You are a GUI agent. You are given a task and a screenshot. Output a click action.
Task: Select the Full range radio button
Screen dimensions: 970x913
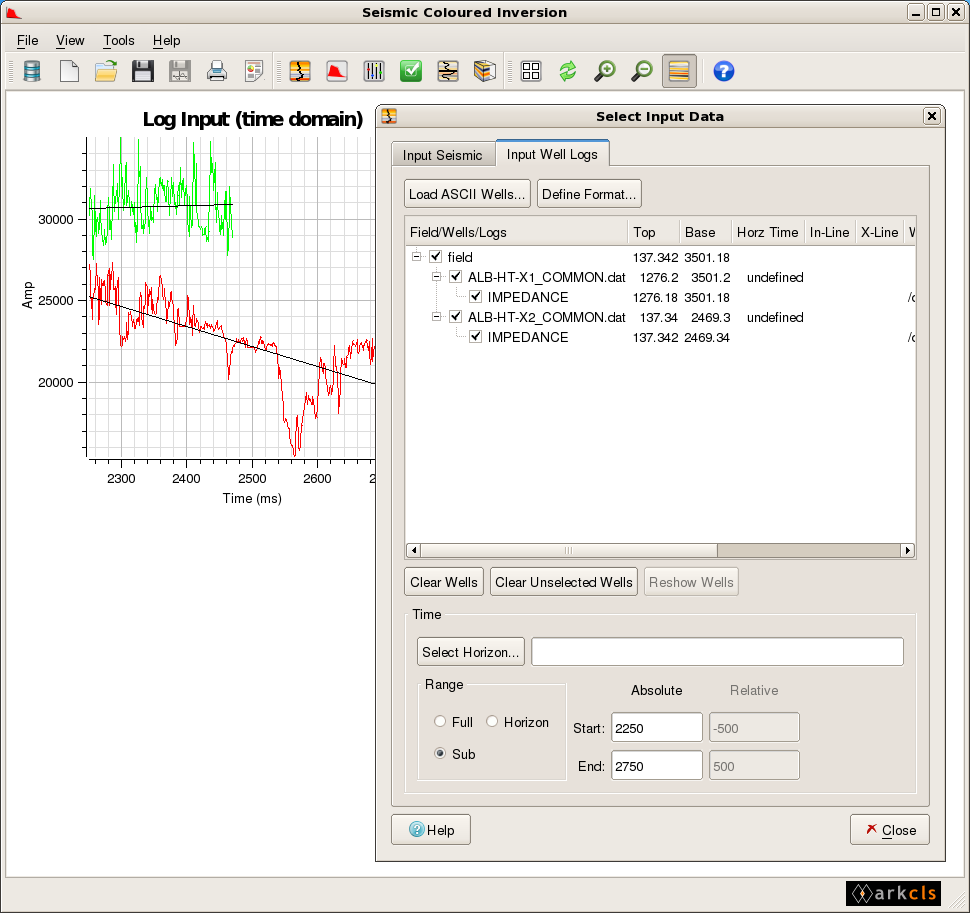click(x=440, y=721)
